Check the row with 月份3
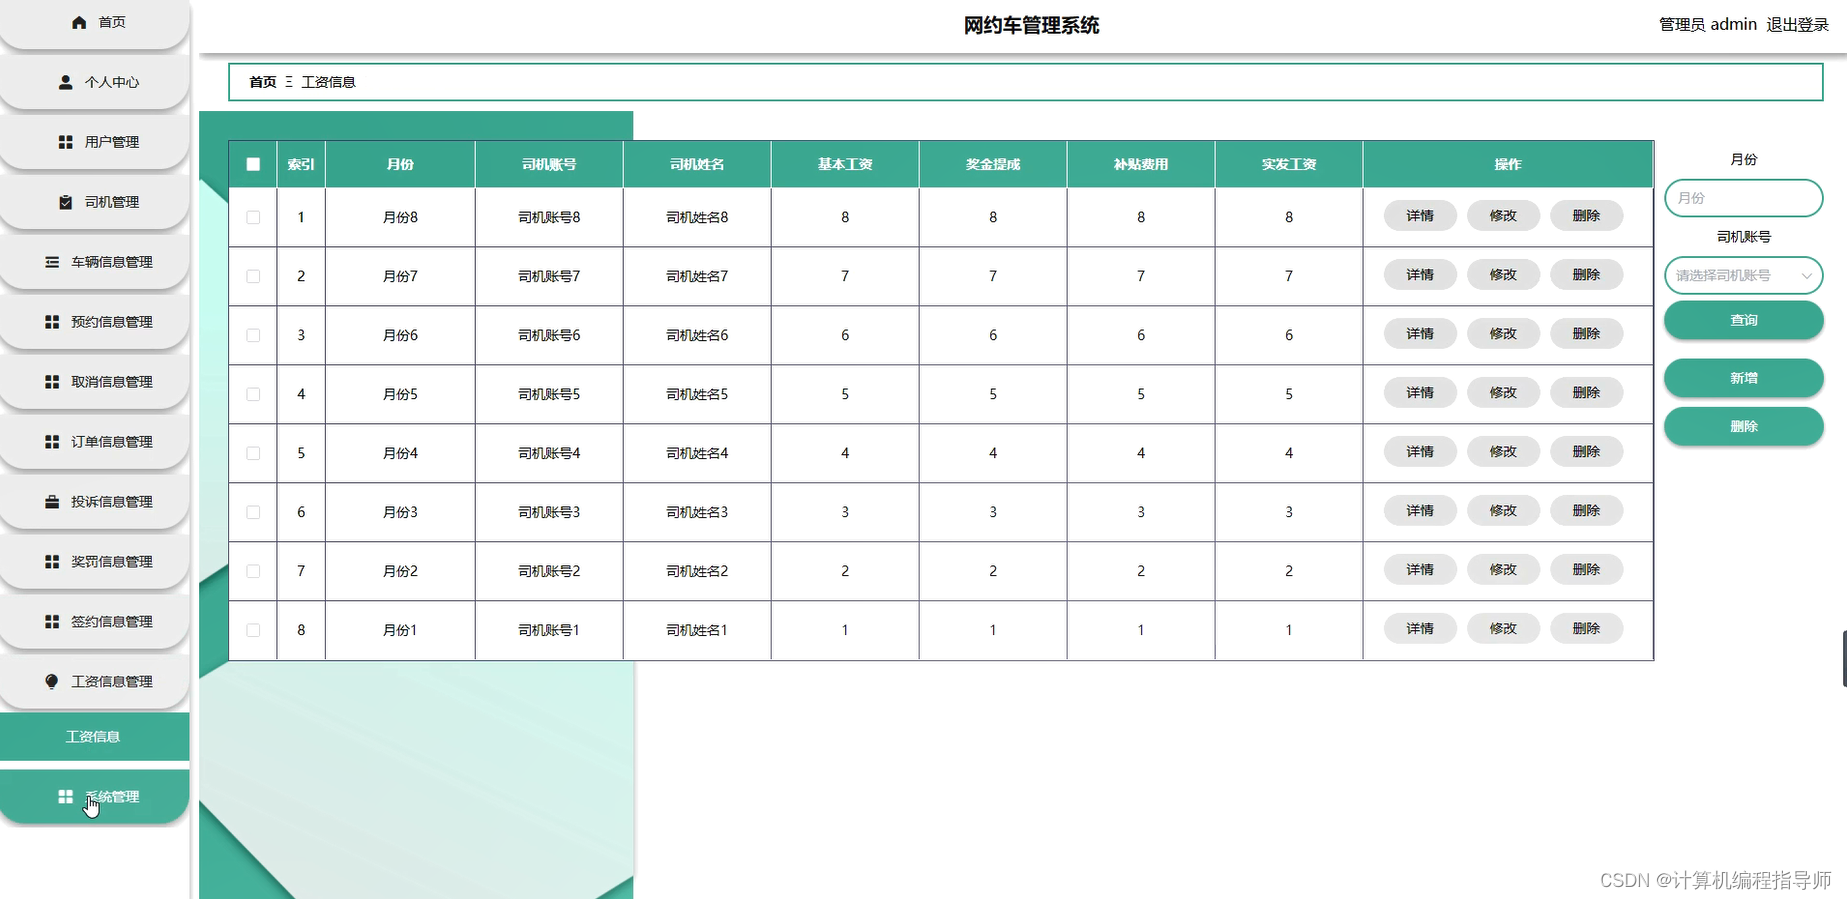The width and height of the screenshot is (1847, 899). coord(253,512)
